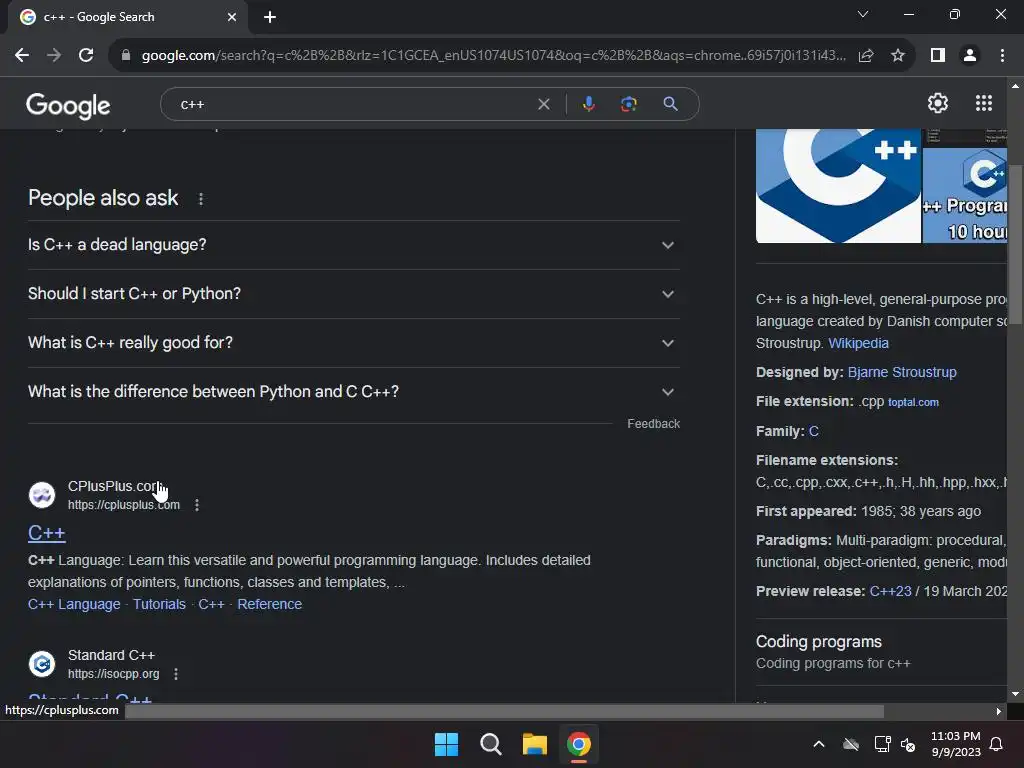Expand 'difference between Python and C C++?'
The width and height of the screenshot is (1024, 768).
click(354, 392)
